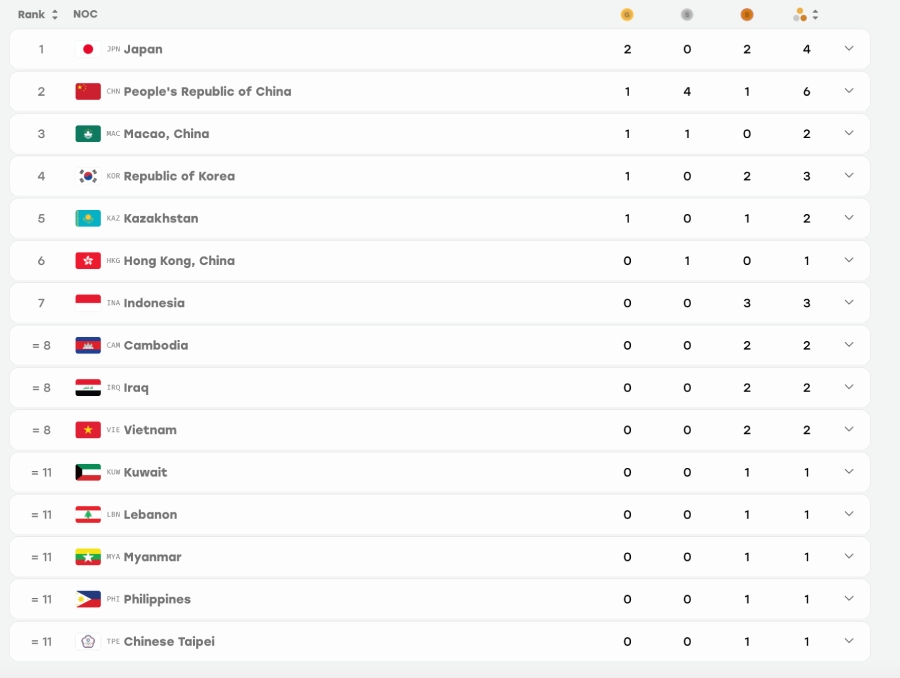Select the Chinese Taipei name
Screen dimensions: 900x678
point(169,641)
